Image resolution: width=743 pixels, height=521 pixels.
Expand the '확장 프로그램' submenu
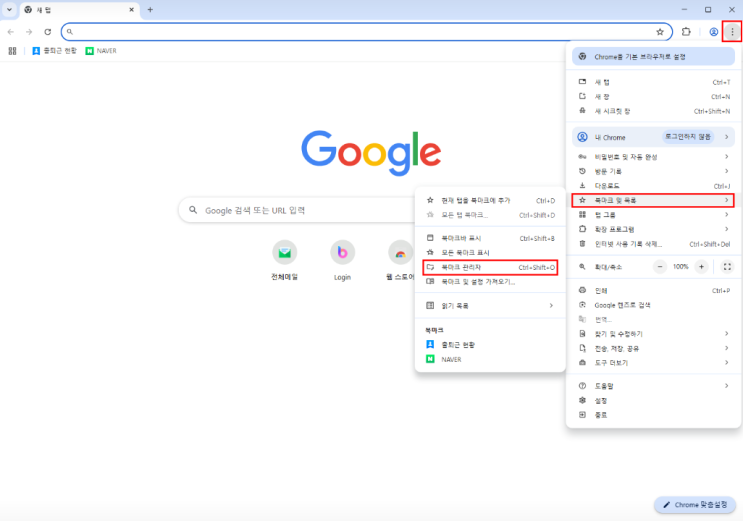[x=653, y=229]
